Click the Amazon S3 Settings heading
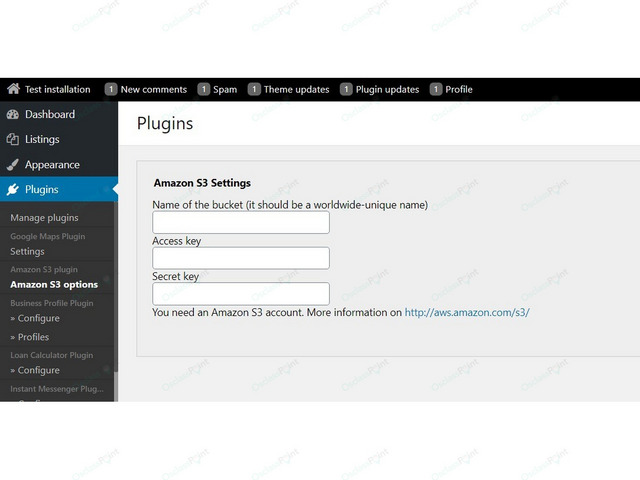The width and height of the screenshot is (640, 480). 202,183
